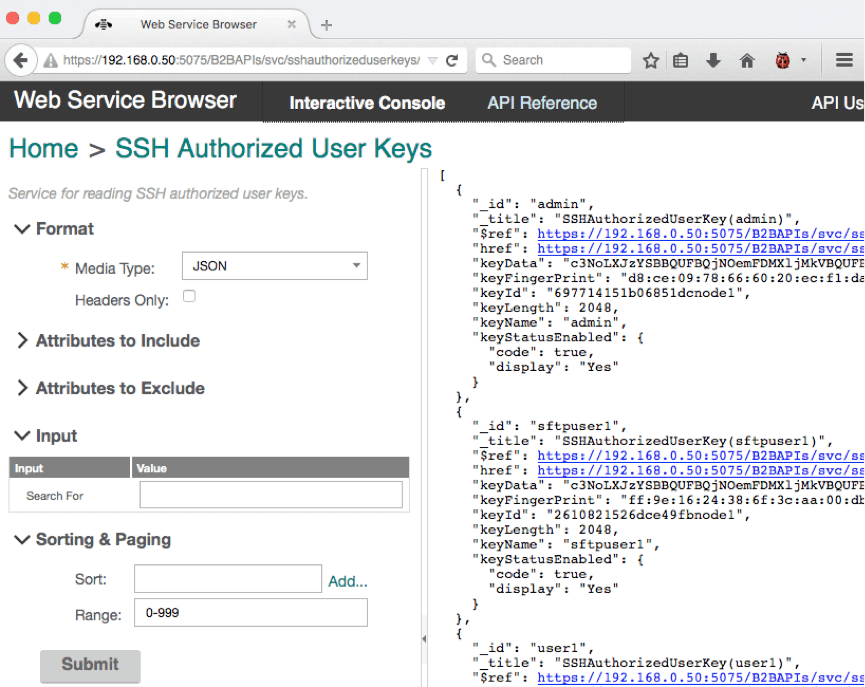Go to the browser home icon
Viewport: 865px width, 687px height.
coord(747,60)
